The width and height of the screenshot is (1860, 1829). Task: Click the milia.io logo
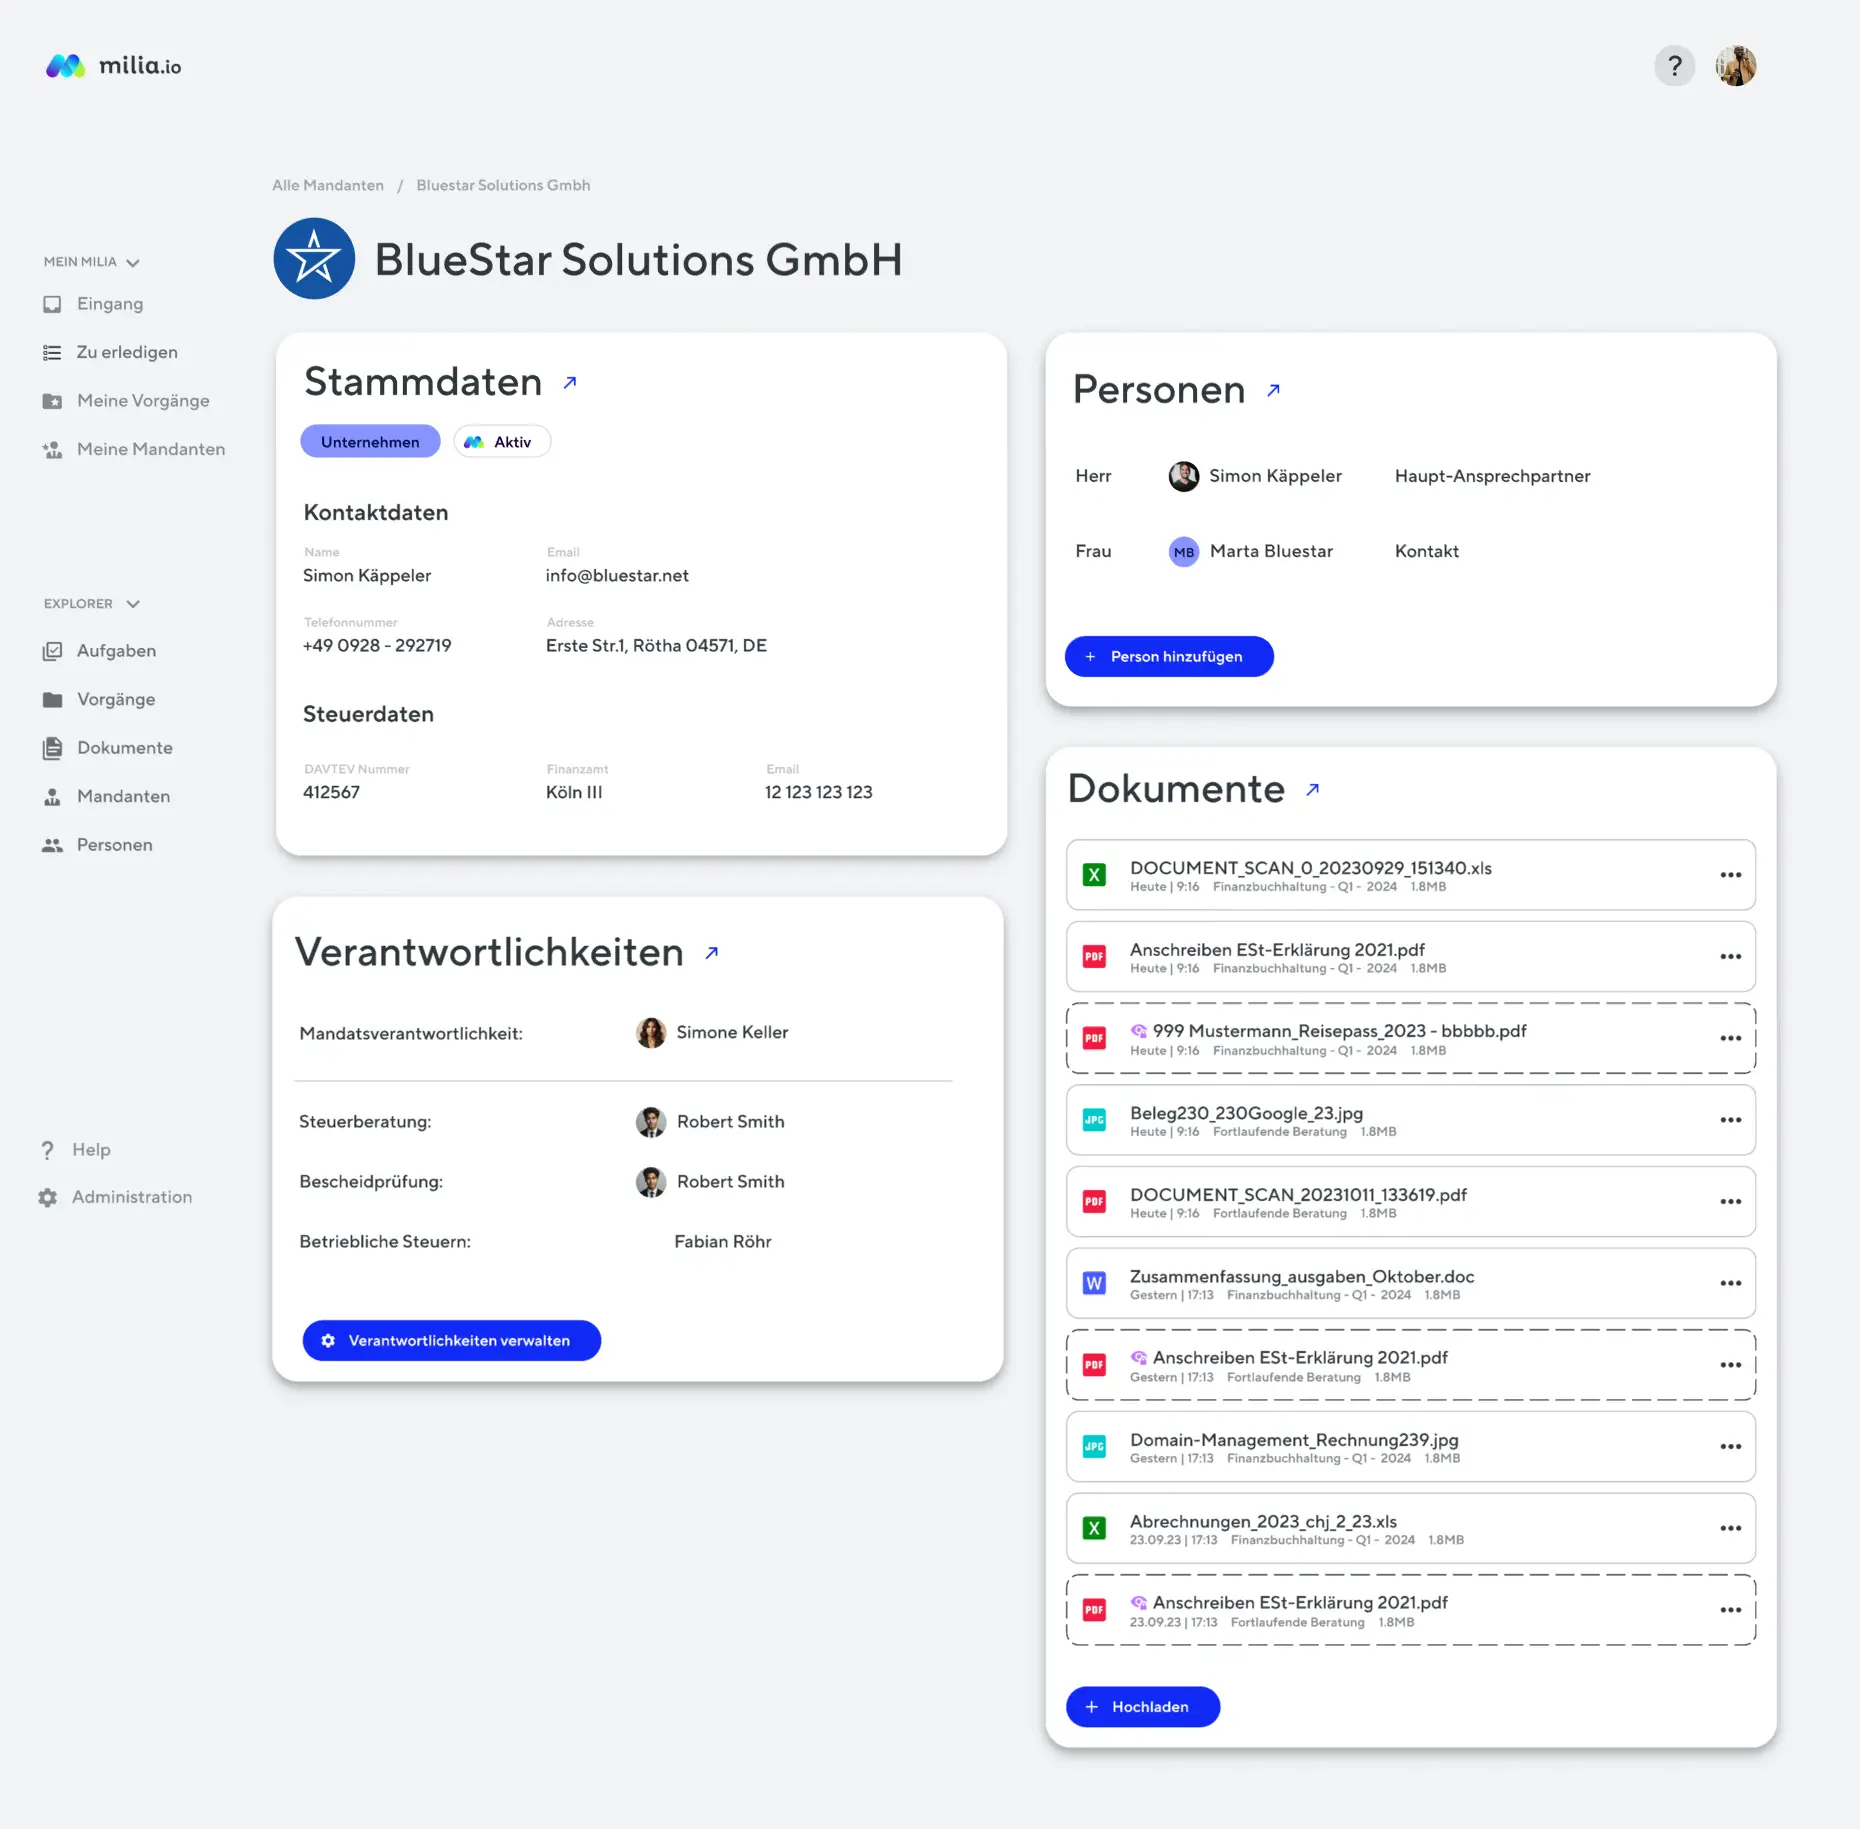pos(112,65)
